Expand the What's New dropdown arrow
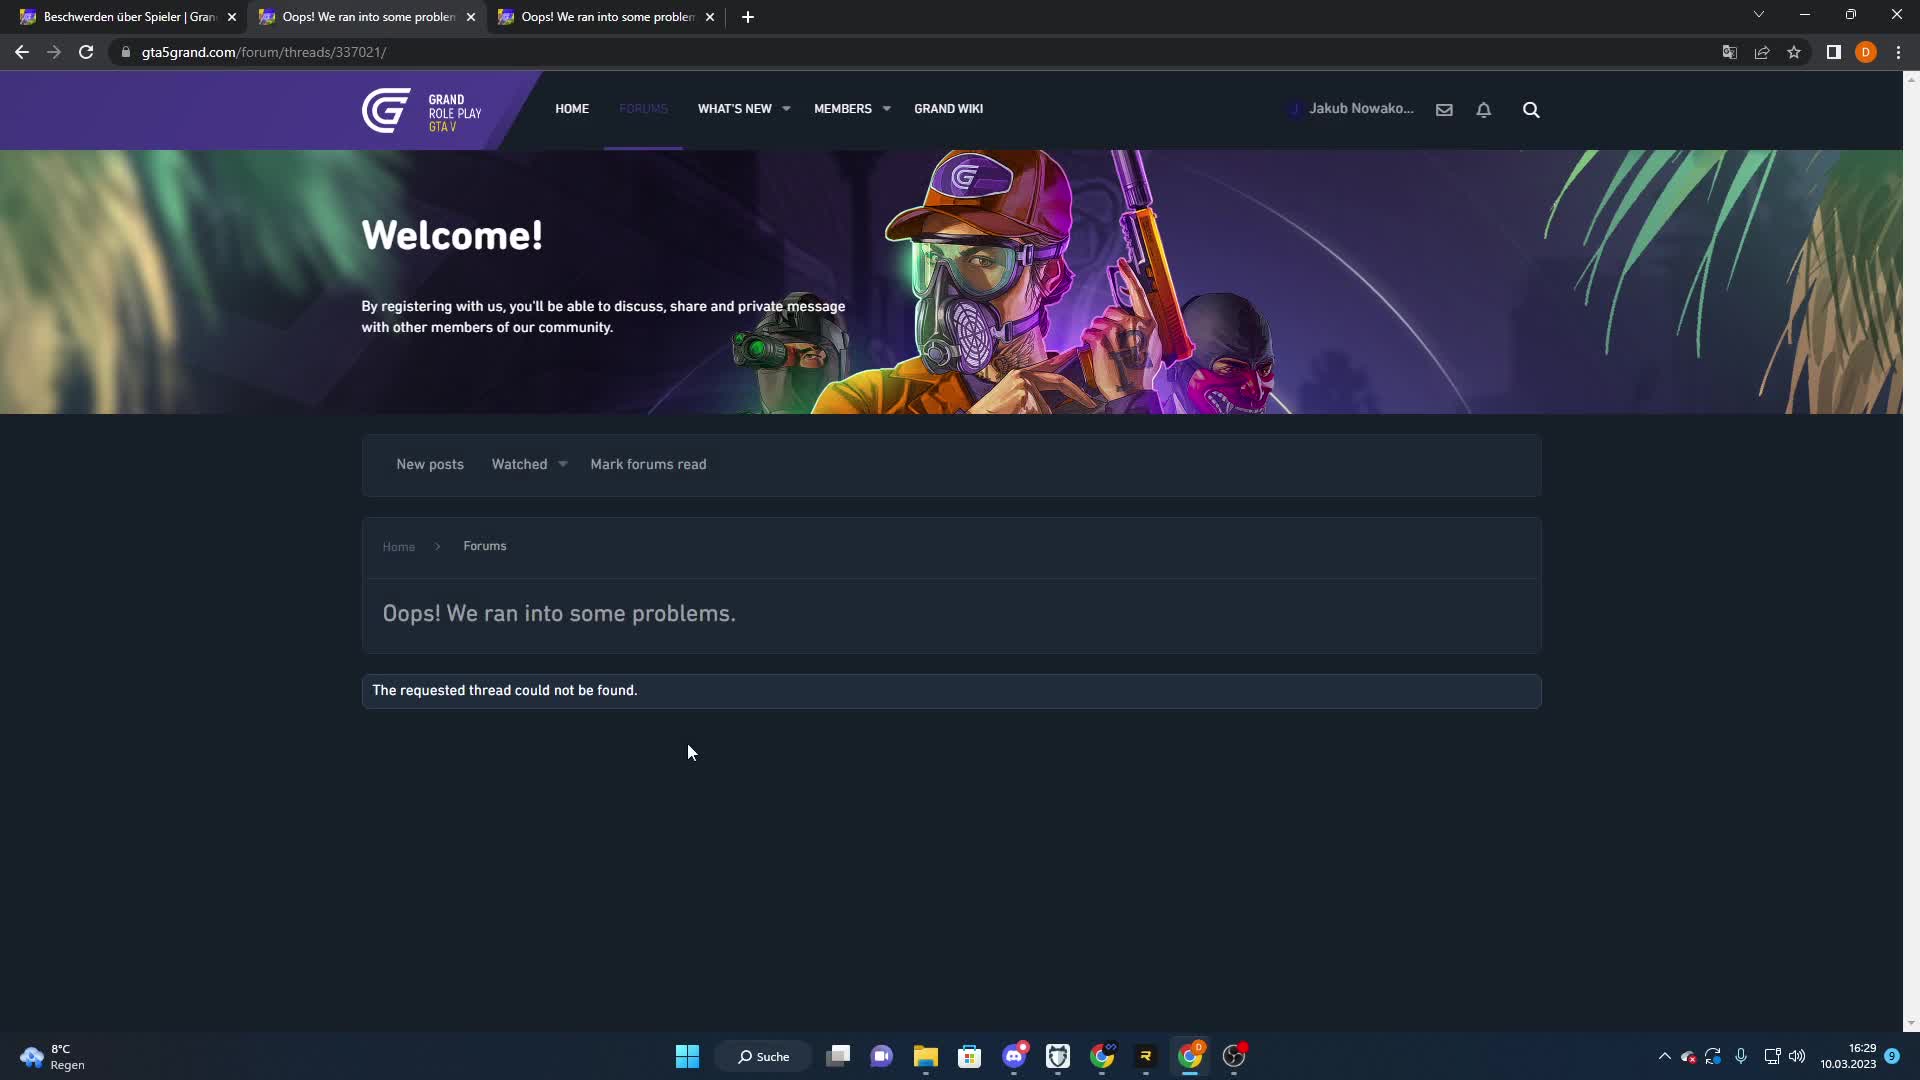 [786, 109]
